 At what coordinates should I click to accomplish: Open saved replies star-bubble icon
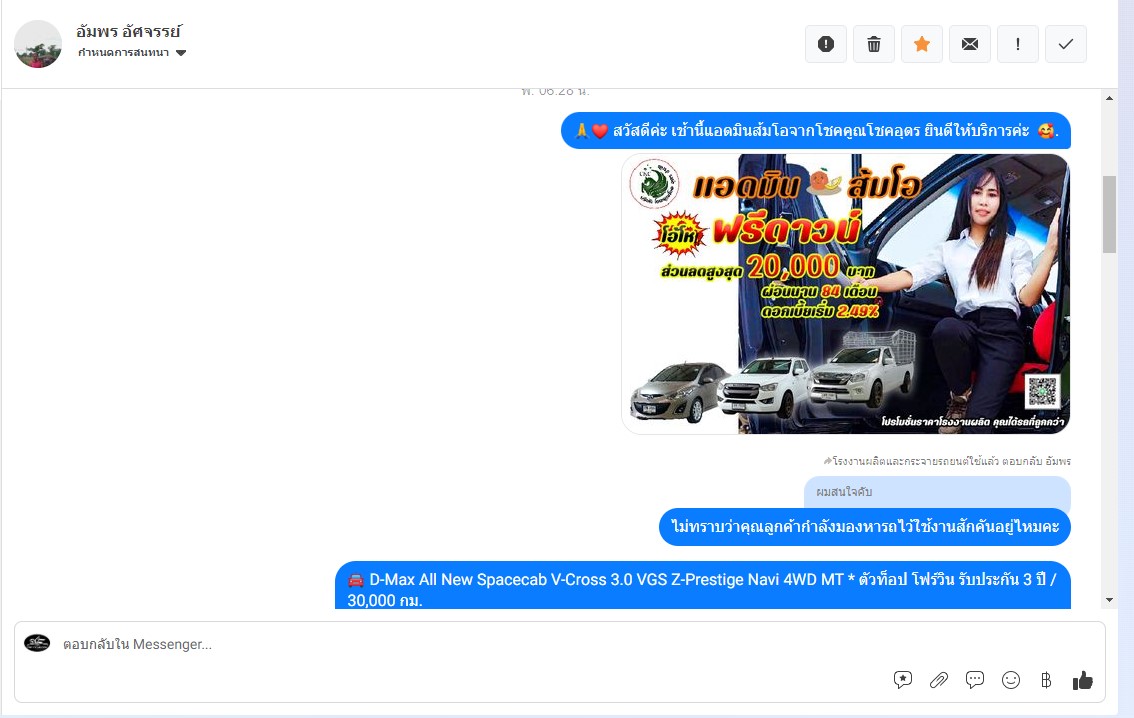[x=903, y=680]
